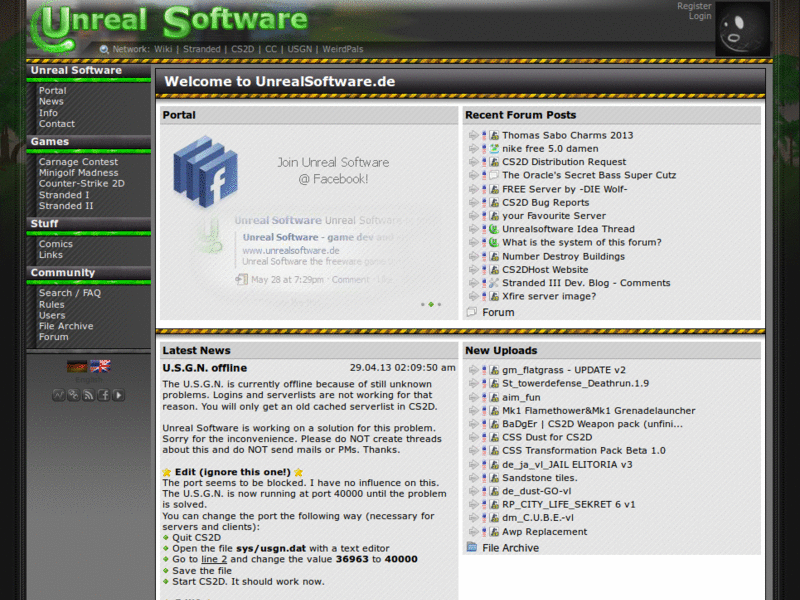Screen dimensions: 800x600
Task: Click the Register link in the header
Action: tap(694, 6)
